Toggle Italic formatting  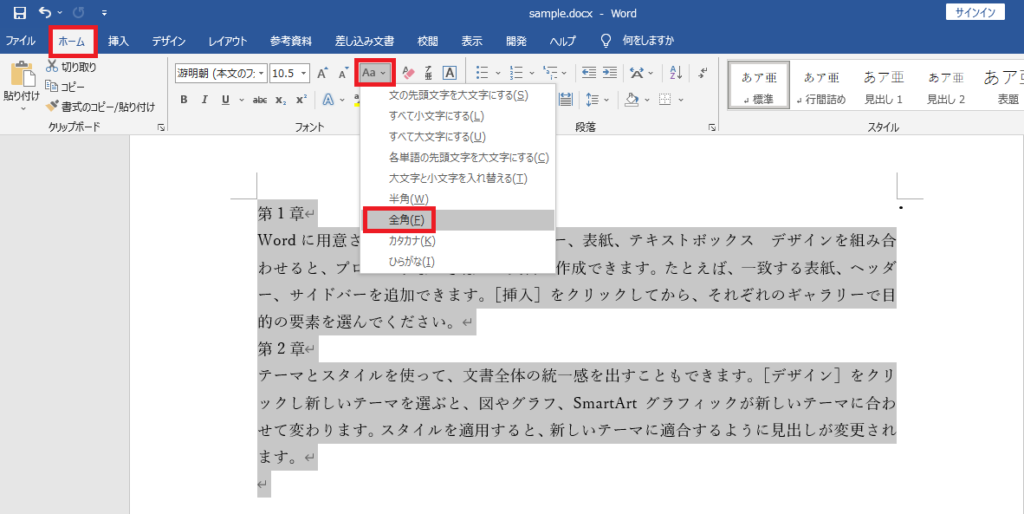point(204,100)
